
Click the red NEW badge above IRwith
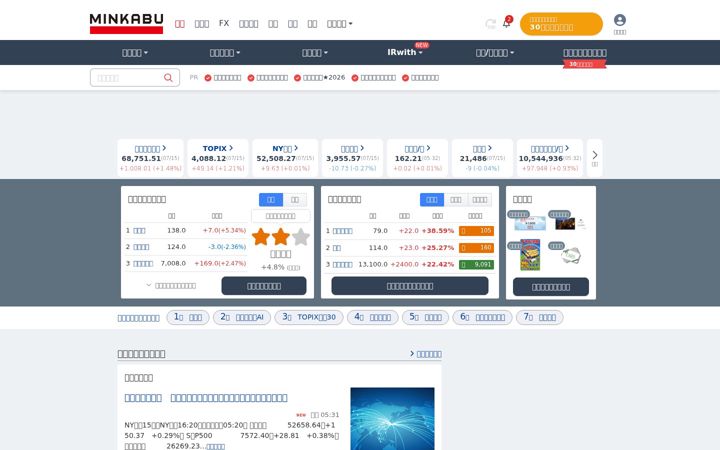point(422,45)
